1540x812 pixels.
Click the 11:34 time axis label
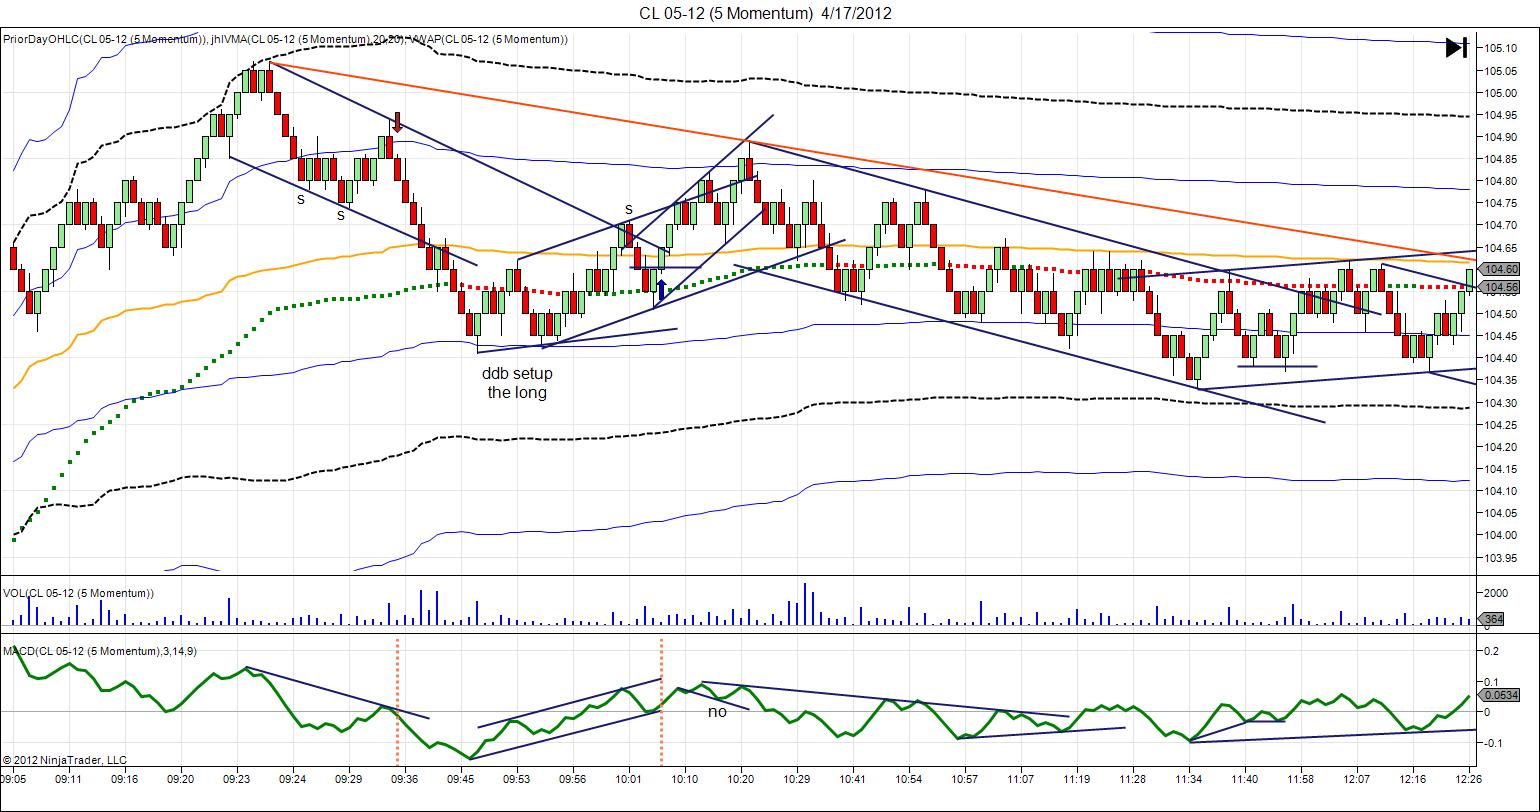pos(1189,777)
